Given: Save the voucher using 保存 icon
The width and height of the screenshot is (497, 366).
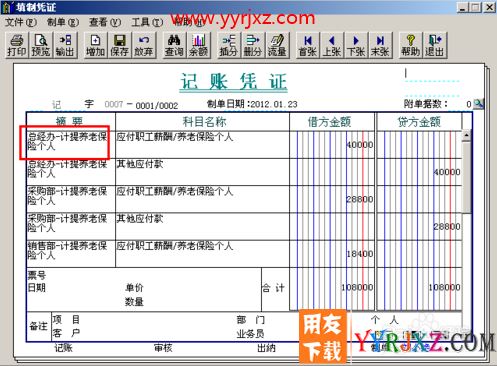Looking at the screenshot, I should [x=119, y=45].
